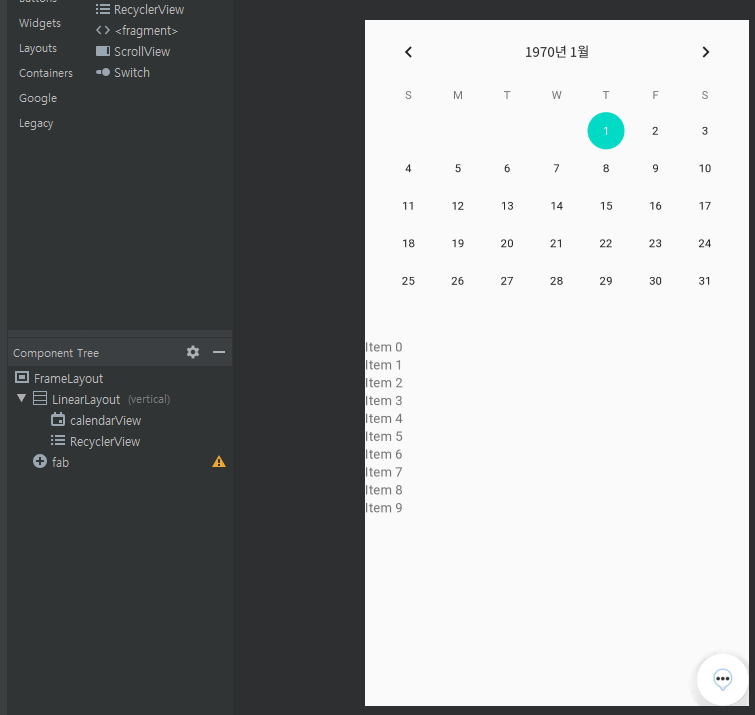This screenshot has height=715, width=755.
Task: Collapse the LinearLayout node in Component Tree
Action: pyautogui.click(x=21, y=398)
